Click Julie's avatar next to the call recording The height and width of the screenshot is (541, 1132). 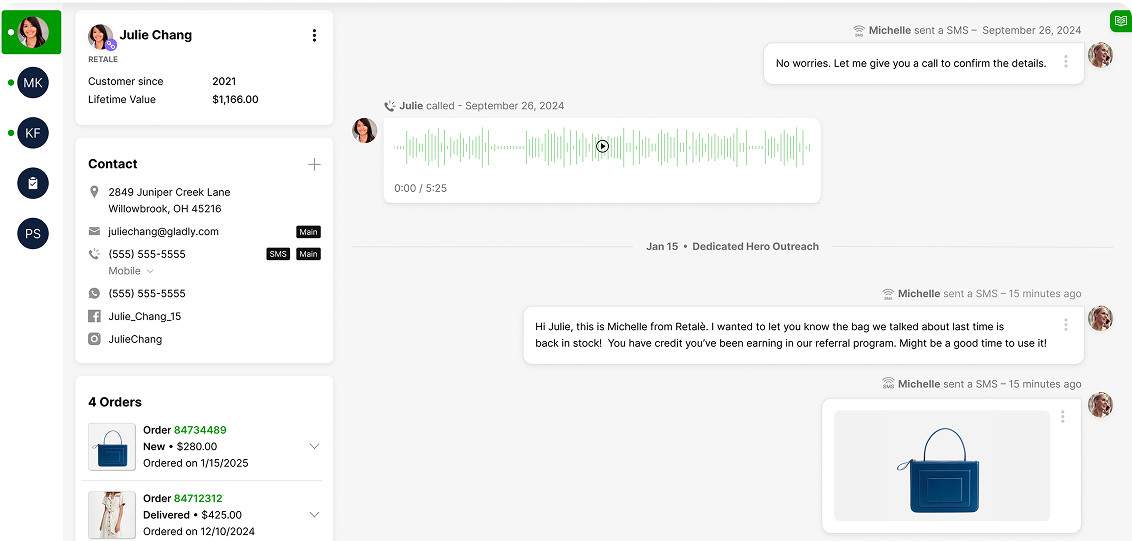pyautogui.click(x=365, y=131)
